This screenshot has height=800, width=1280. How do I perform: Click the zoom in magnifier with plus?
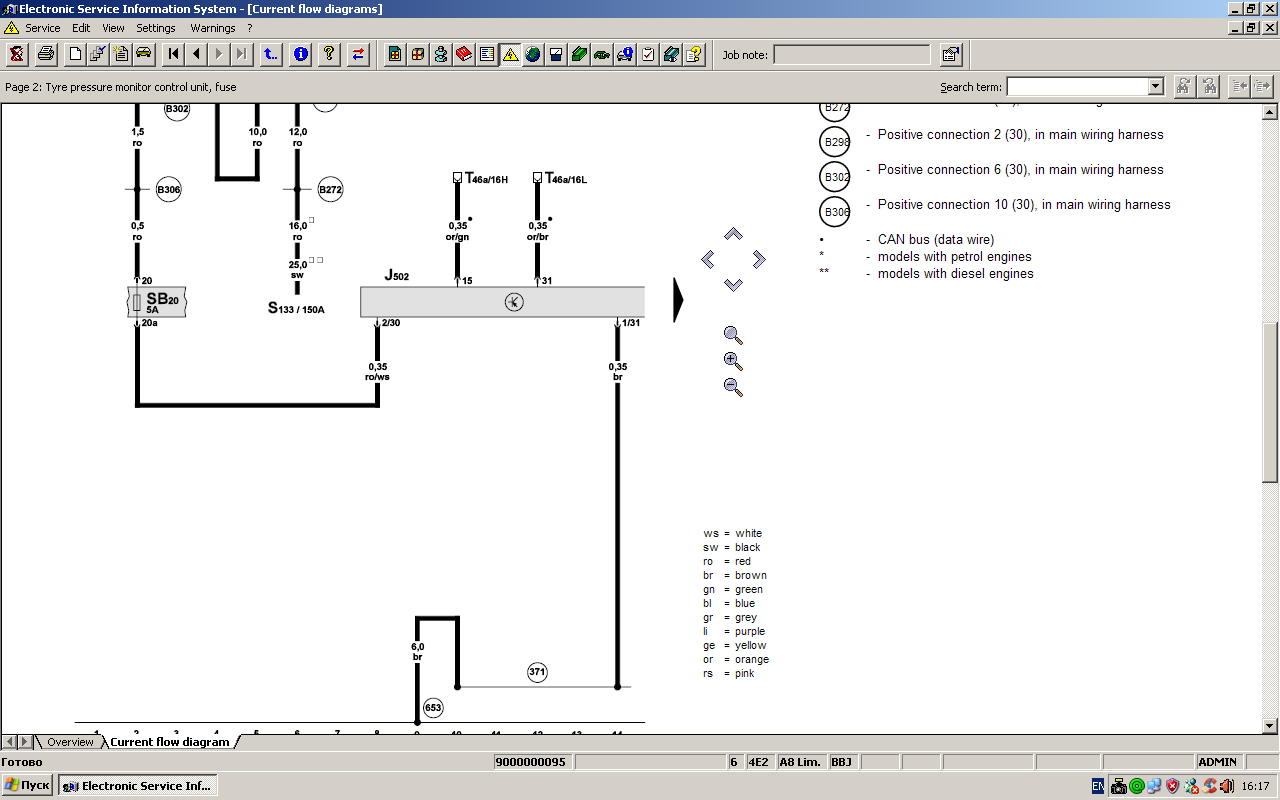tap(733, 361)
